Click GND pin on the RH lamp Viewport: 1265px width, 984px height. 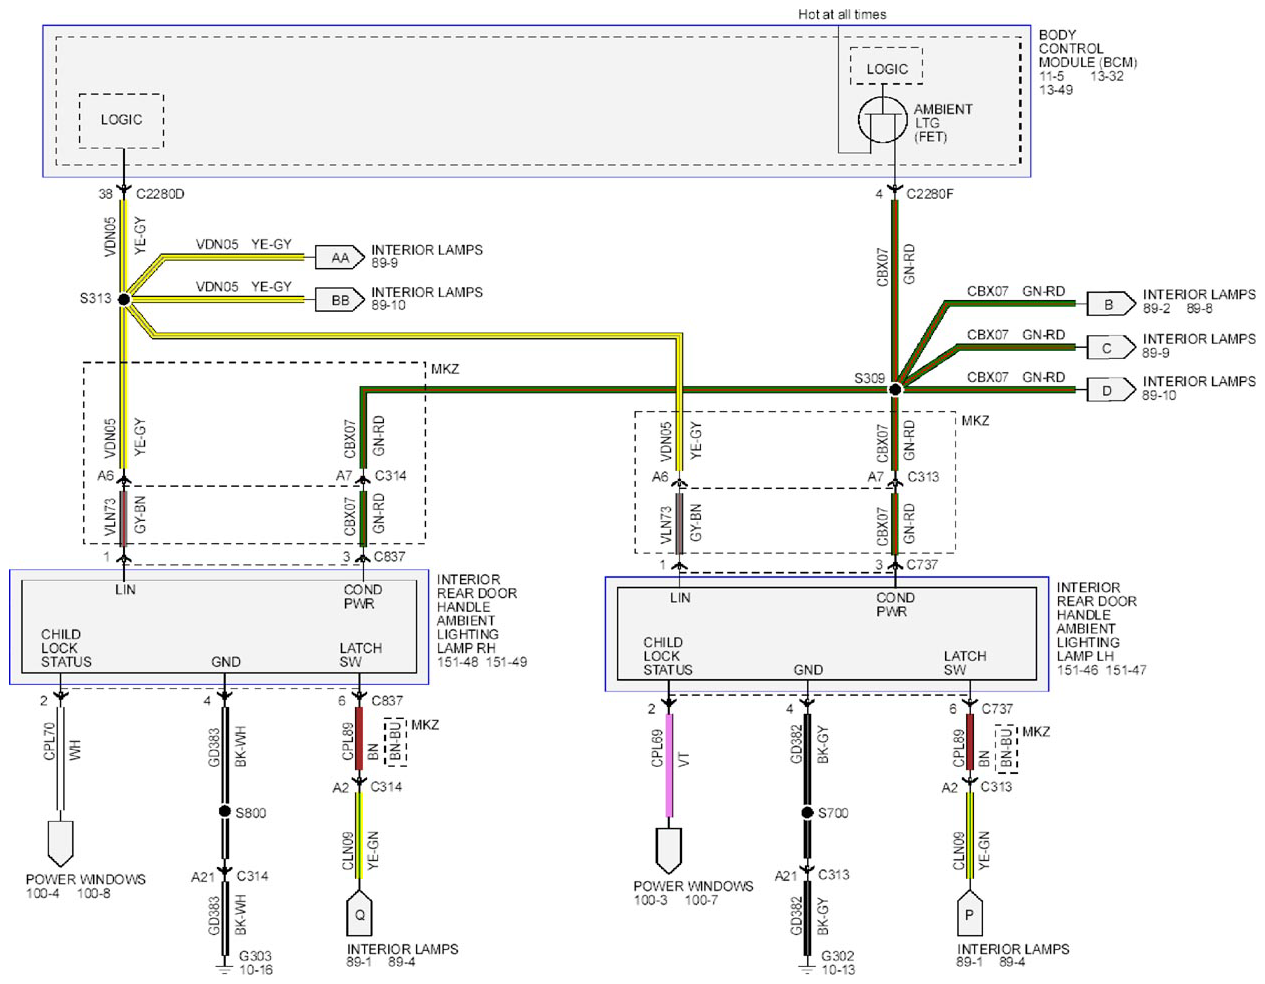click(226, 662)
